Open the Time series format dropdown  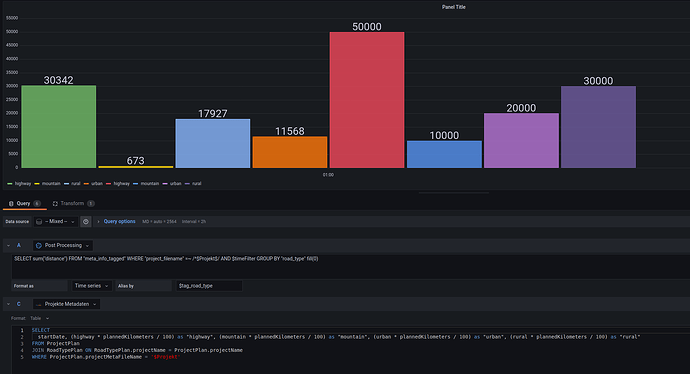tap(92, 286)
